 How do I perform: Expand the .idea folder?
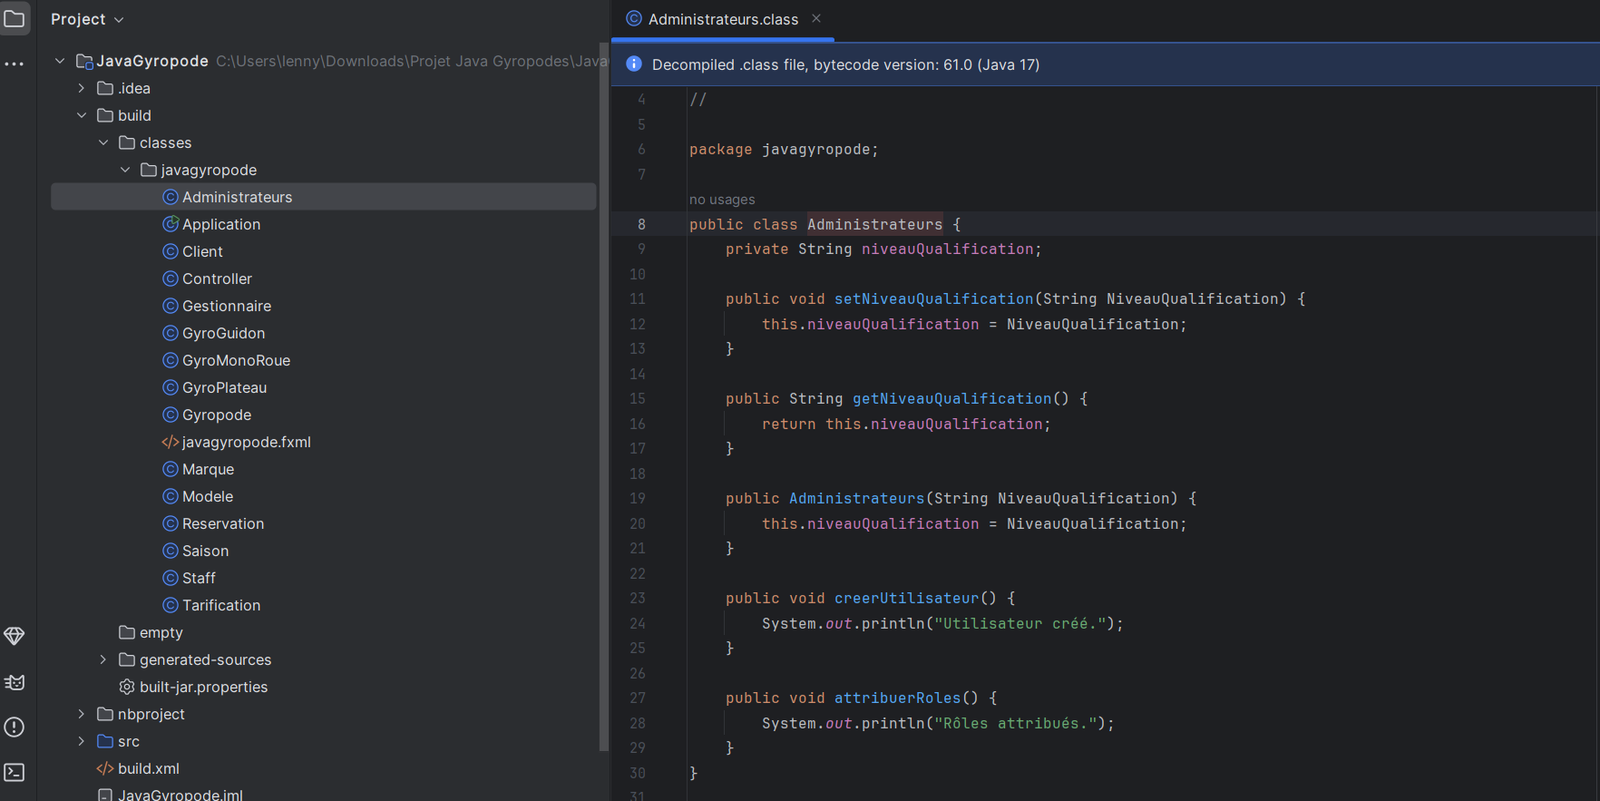tap(82, 88)
